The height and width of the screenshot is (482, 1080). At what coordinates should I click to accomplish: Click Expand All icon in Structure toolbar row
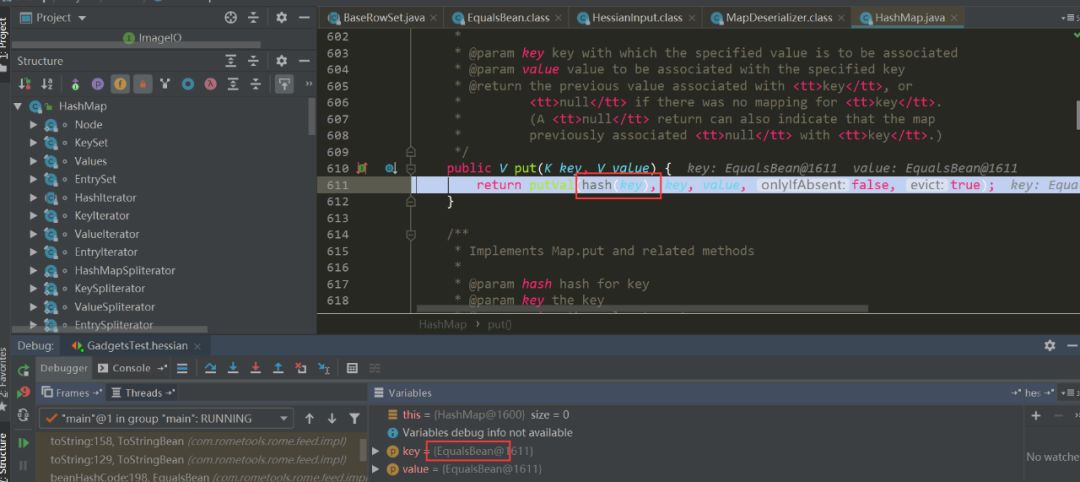pyautogui.click(x=233, y=84)
